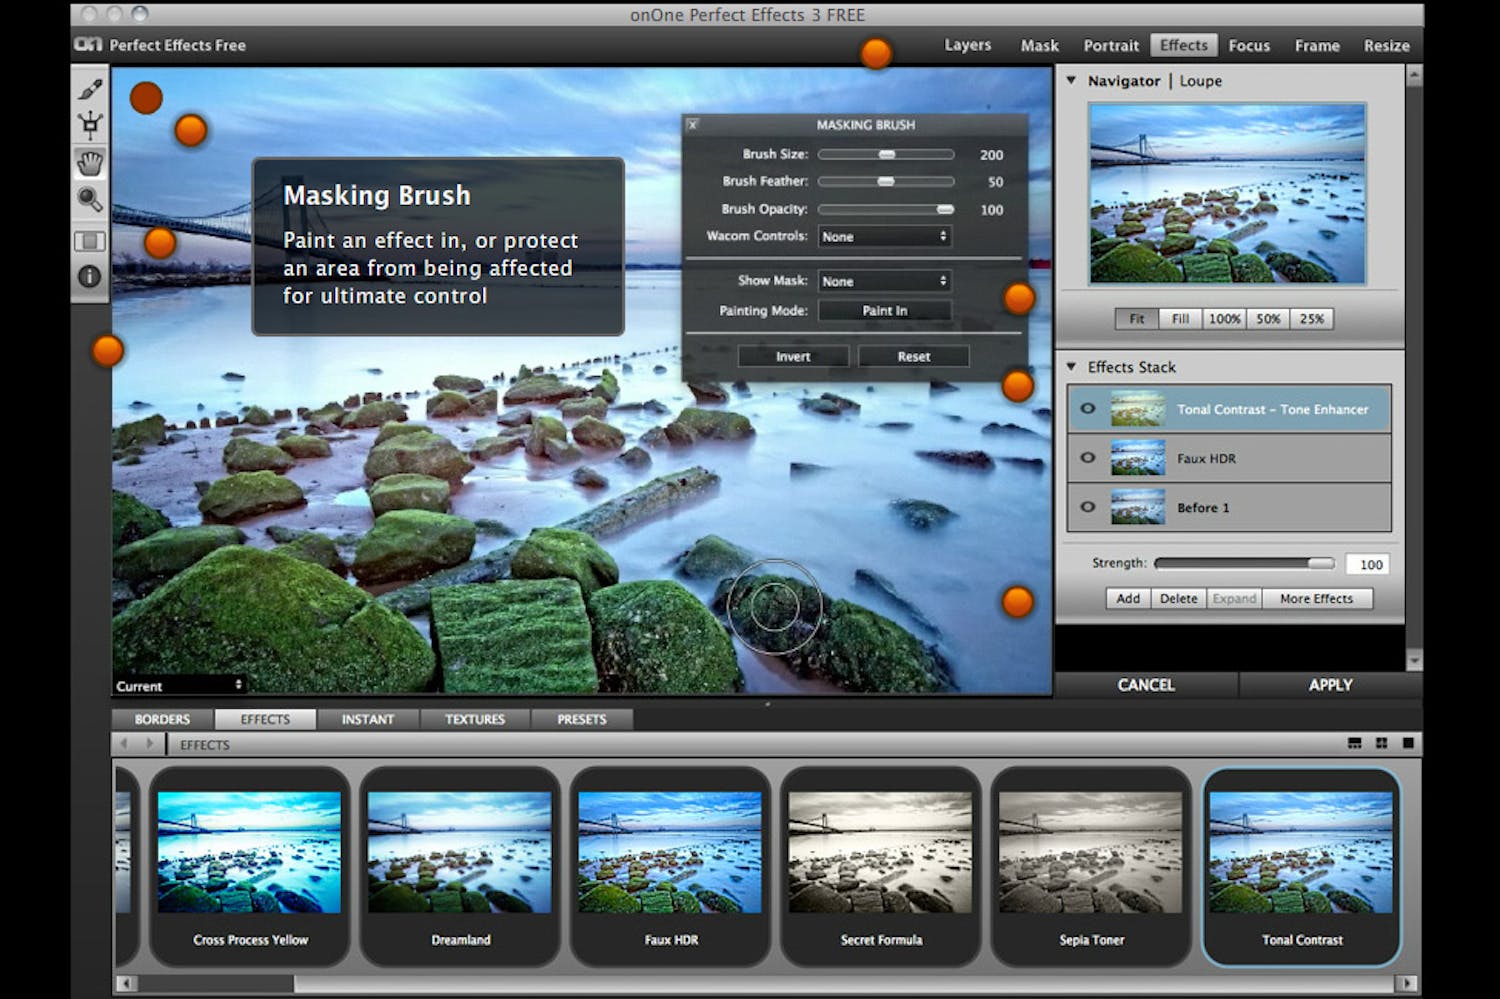Switch browser to filmstrip view icon
This screenshot has height=999, width=1500.
pos(1355,744)
